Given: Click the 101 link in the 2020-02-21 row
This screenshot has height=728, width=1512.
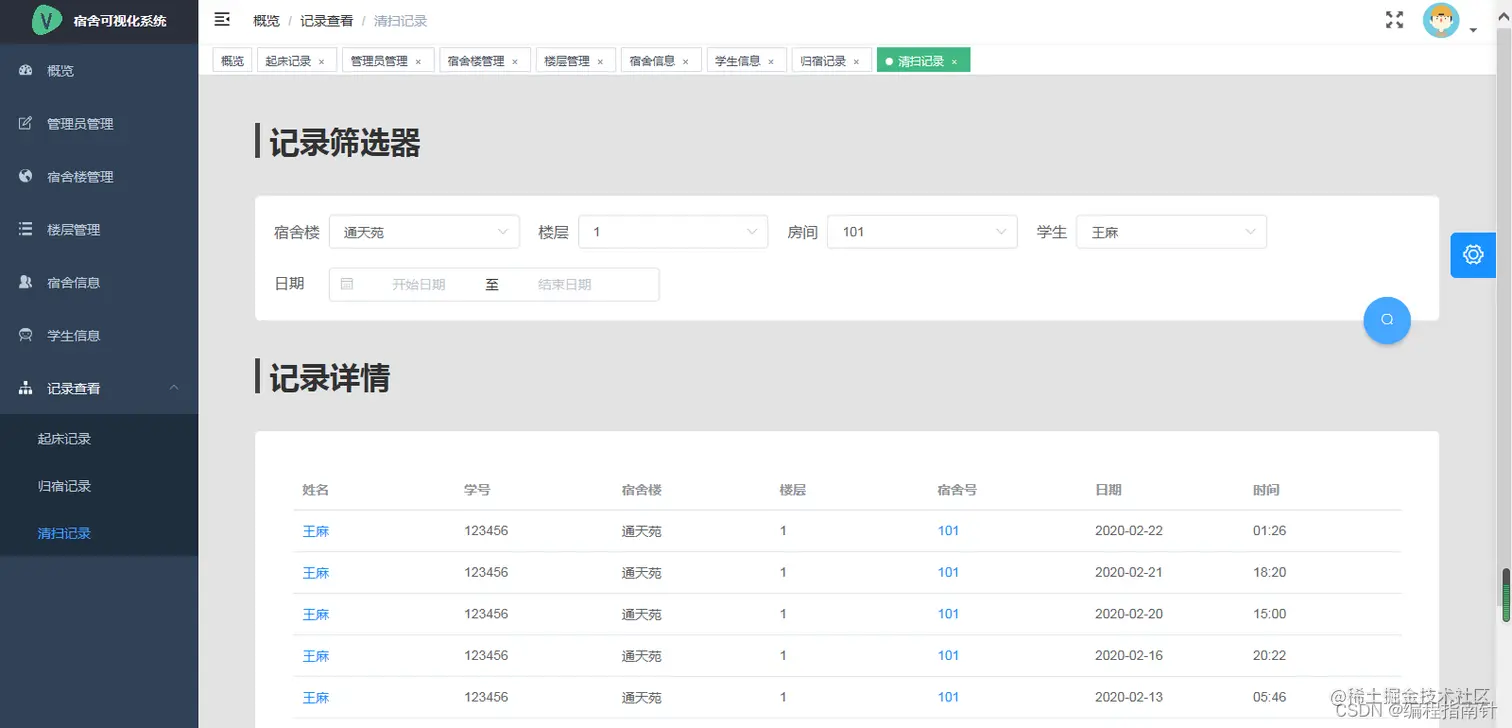Looking at the screenshot, I should [948, 573].
